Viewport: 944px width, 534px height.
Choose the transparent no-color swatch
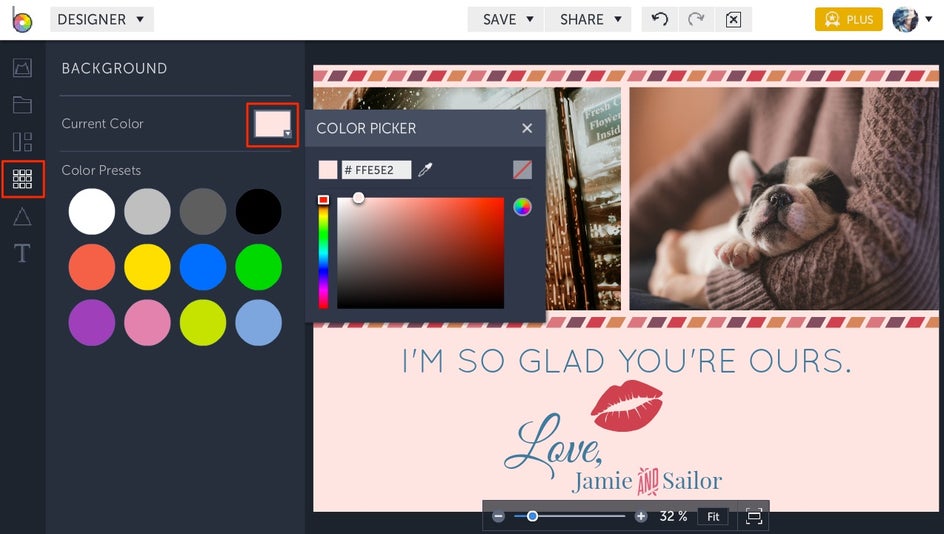pyautogui.click(x=522, y=170)
